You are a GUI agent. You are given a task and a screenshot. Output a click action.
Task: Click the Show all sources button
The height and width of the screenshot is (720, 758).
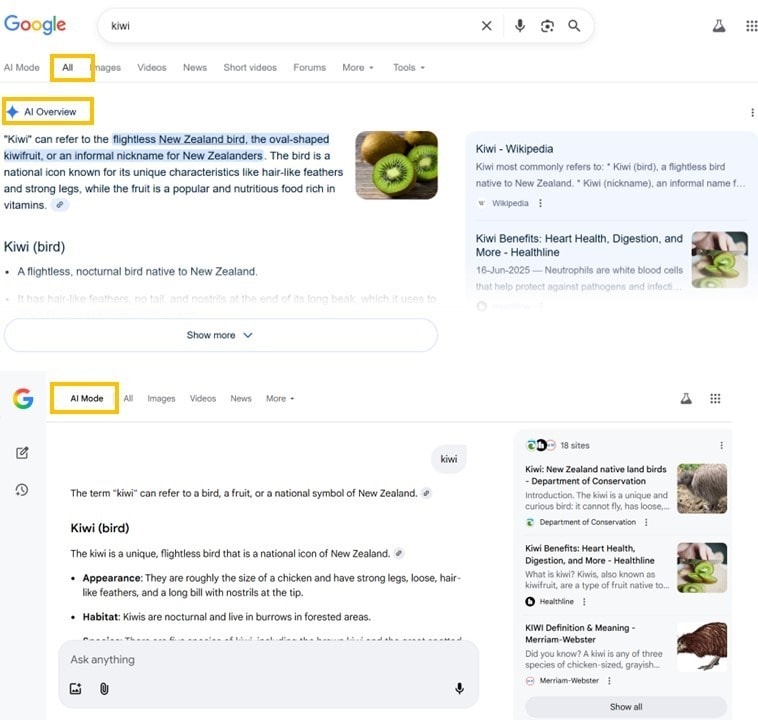(626, 707)
